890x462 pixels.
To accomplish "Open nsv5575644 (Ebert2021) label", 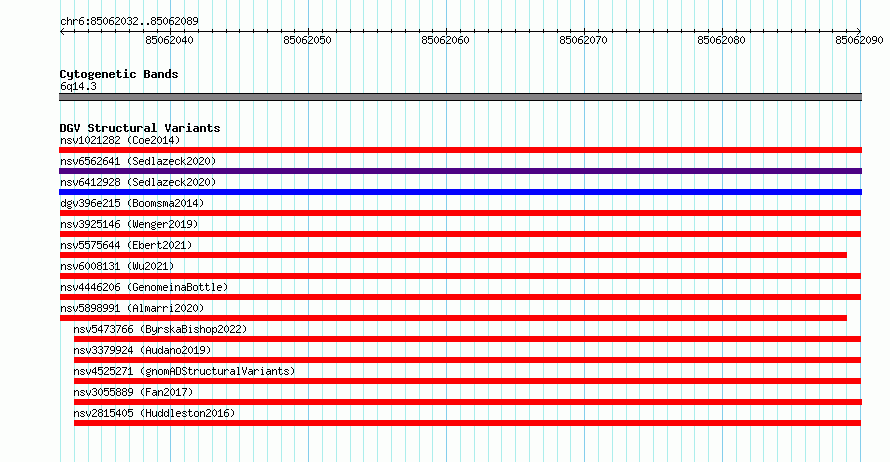I will click(126, 245).
